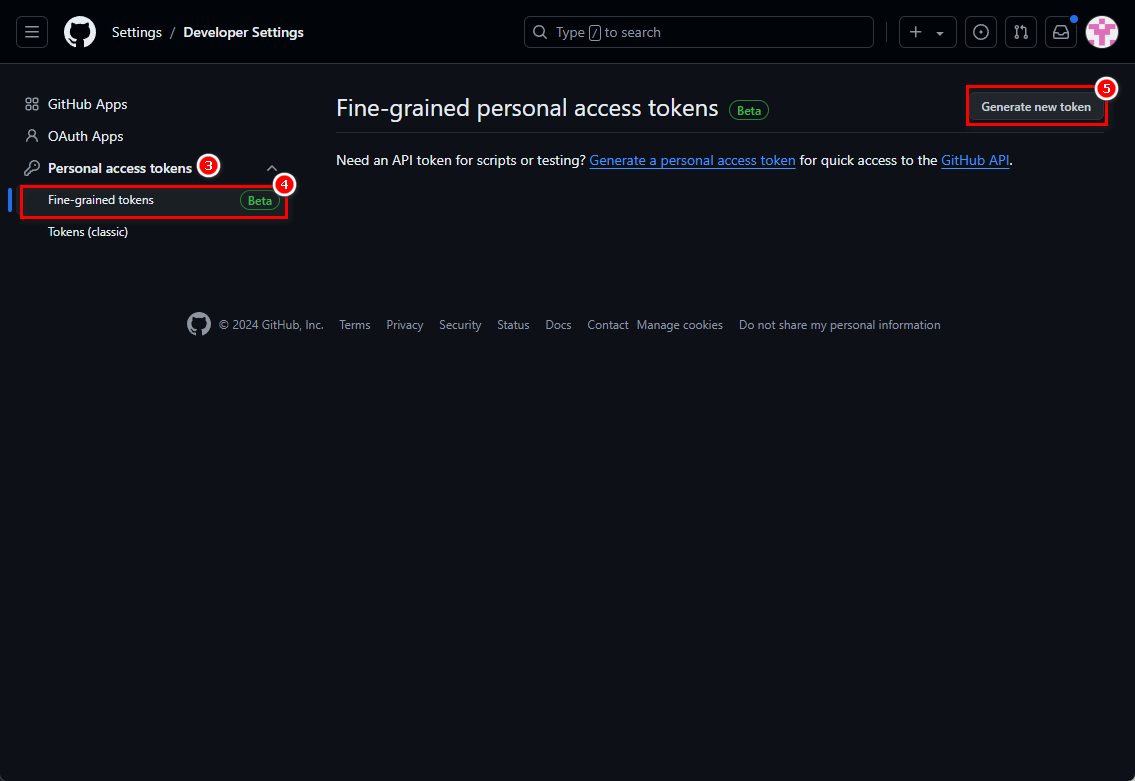This screenshot has width=1135, height=781.
Task: Open the Contact footer link
Action: coord(607,325)
